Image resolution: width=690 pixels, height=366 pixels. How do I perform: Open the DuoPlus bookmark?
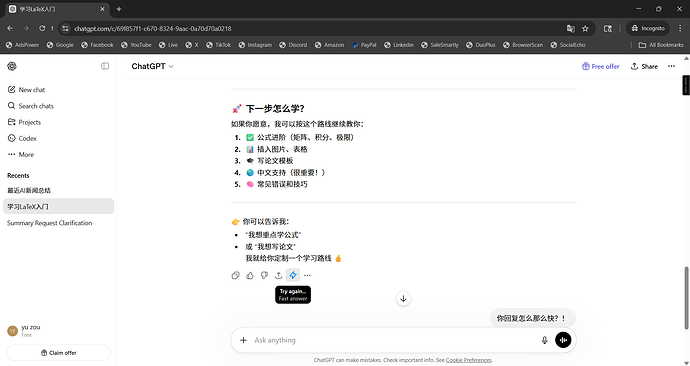[x=481, y=45]
